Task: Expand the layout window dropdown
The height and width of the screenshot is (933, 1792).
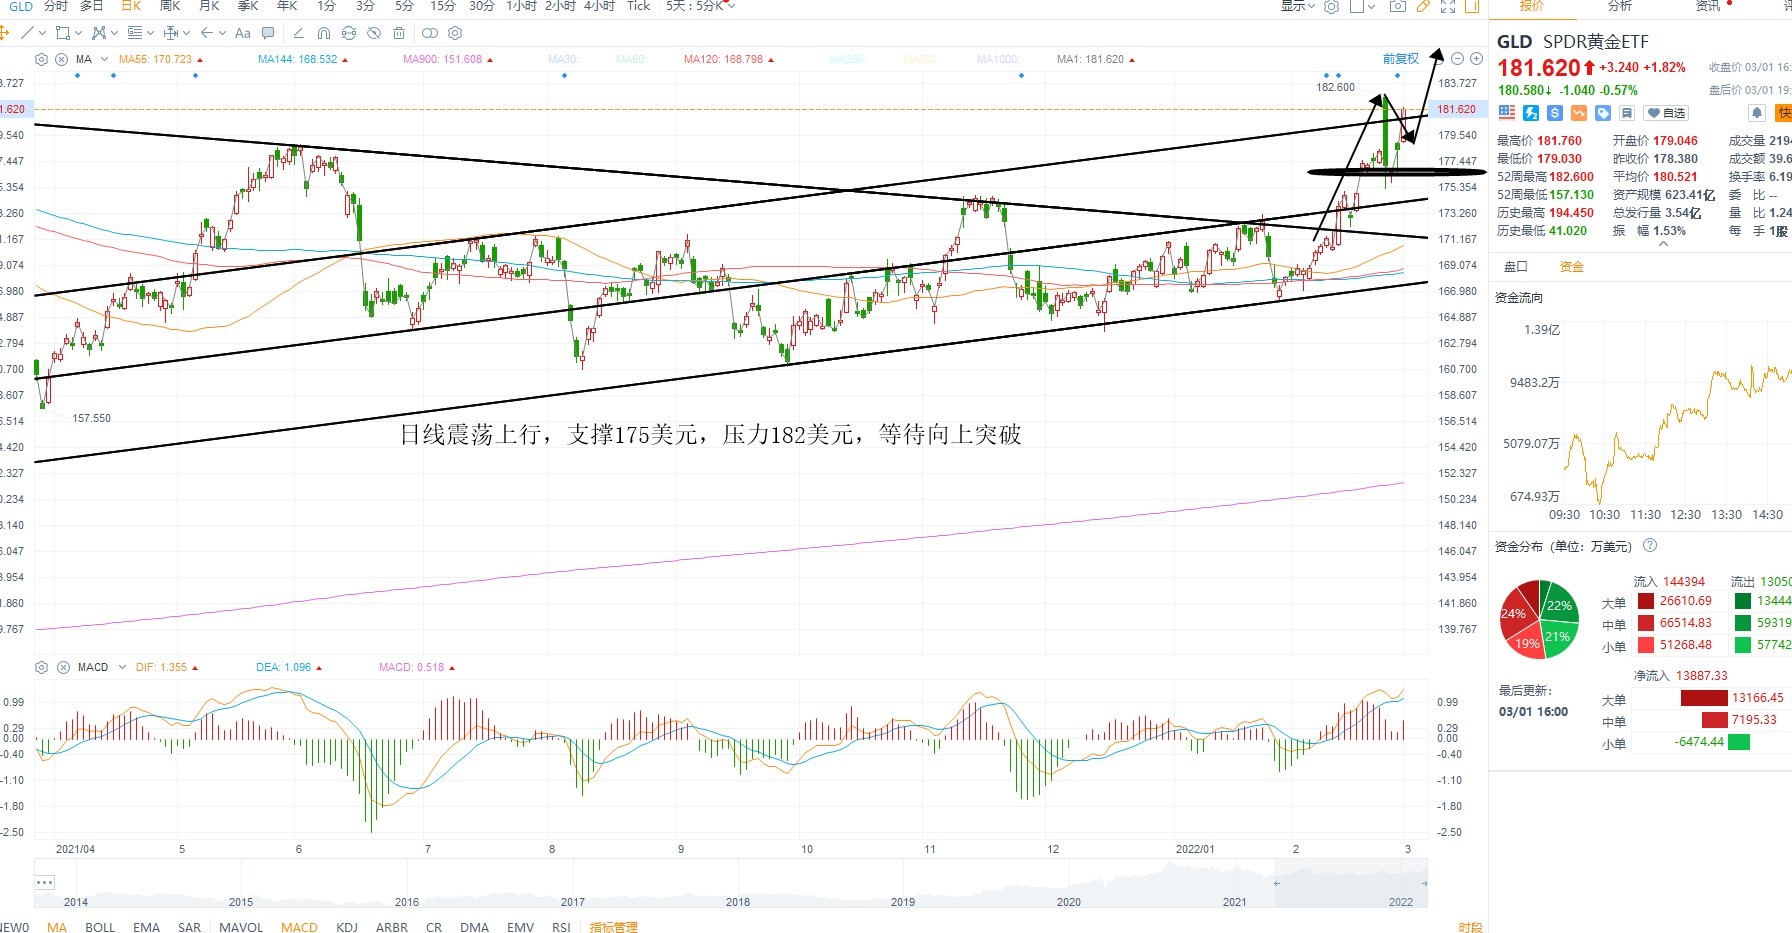Action: click(1371, 6)
